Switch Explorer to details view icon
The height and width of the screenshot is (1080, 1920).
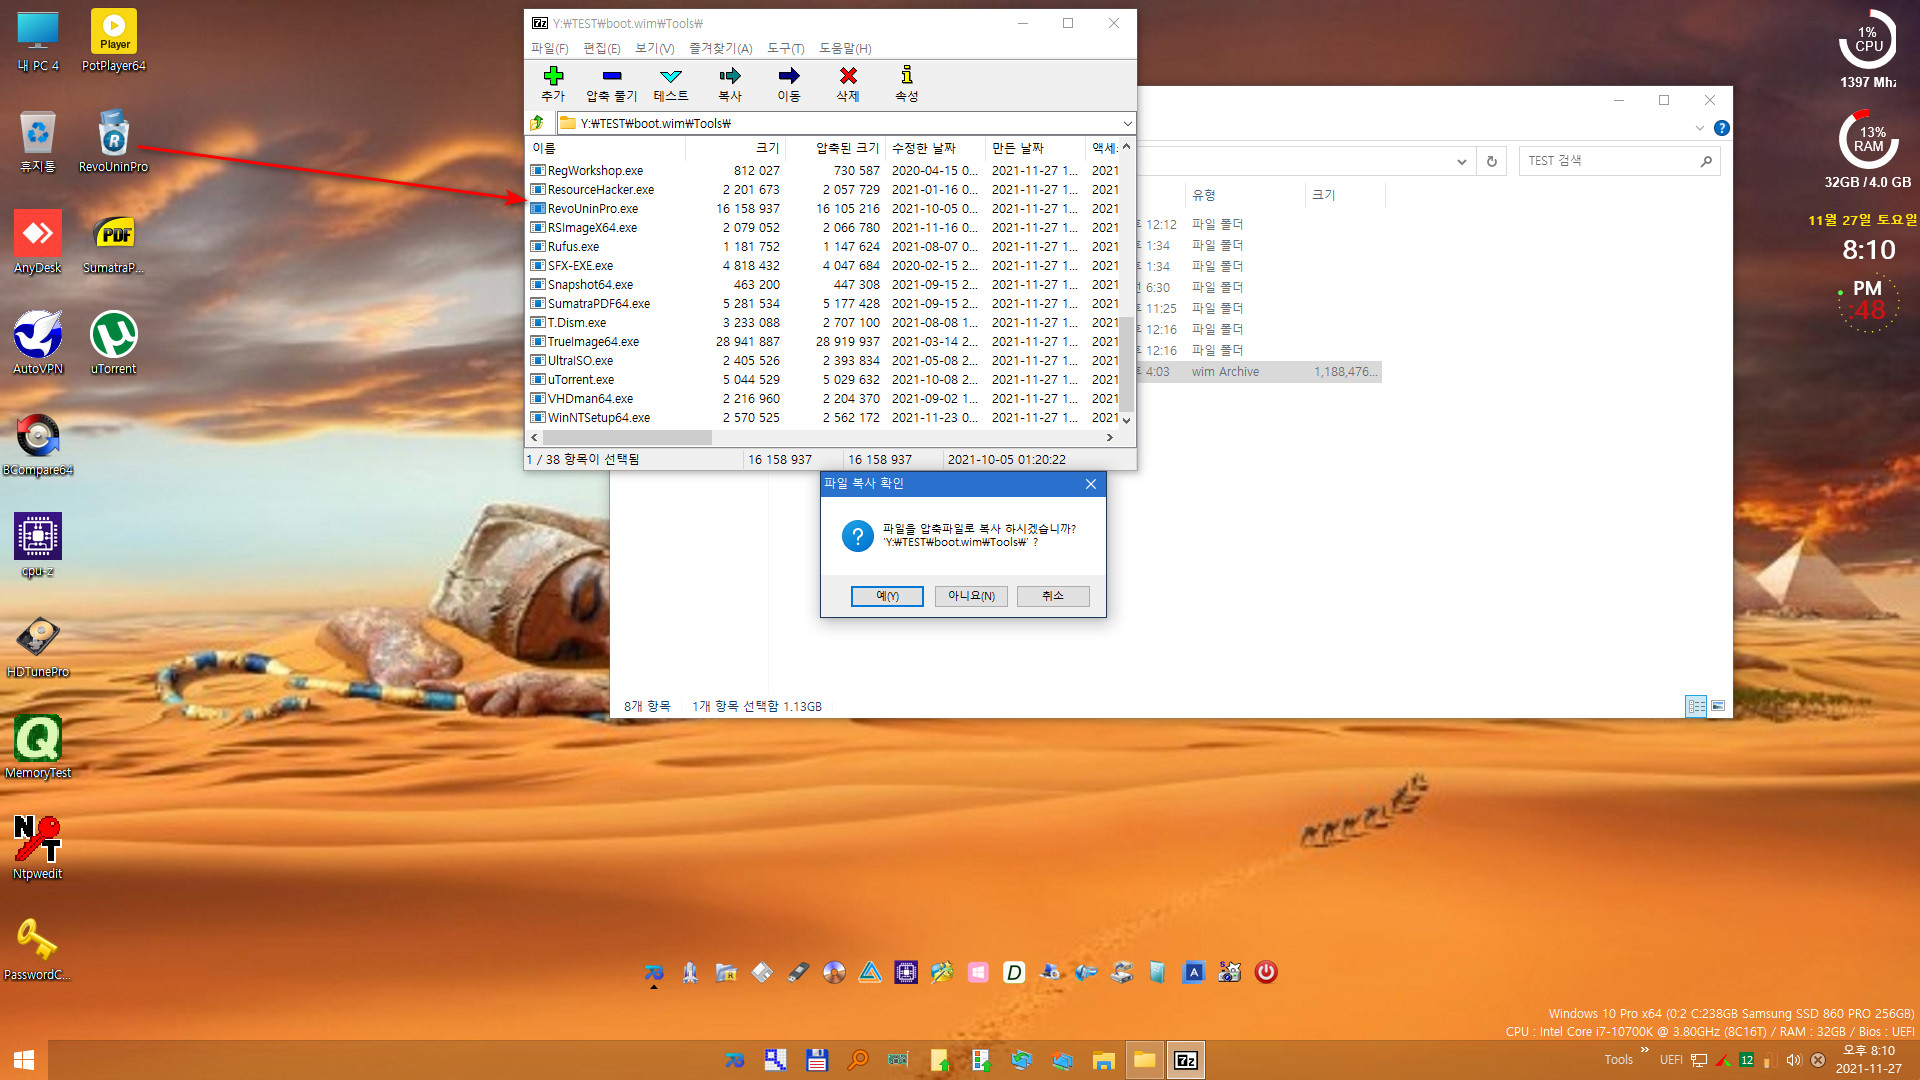[x=1696, y=706]
